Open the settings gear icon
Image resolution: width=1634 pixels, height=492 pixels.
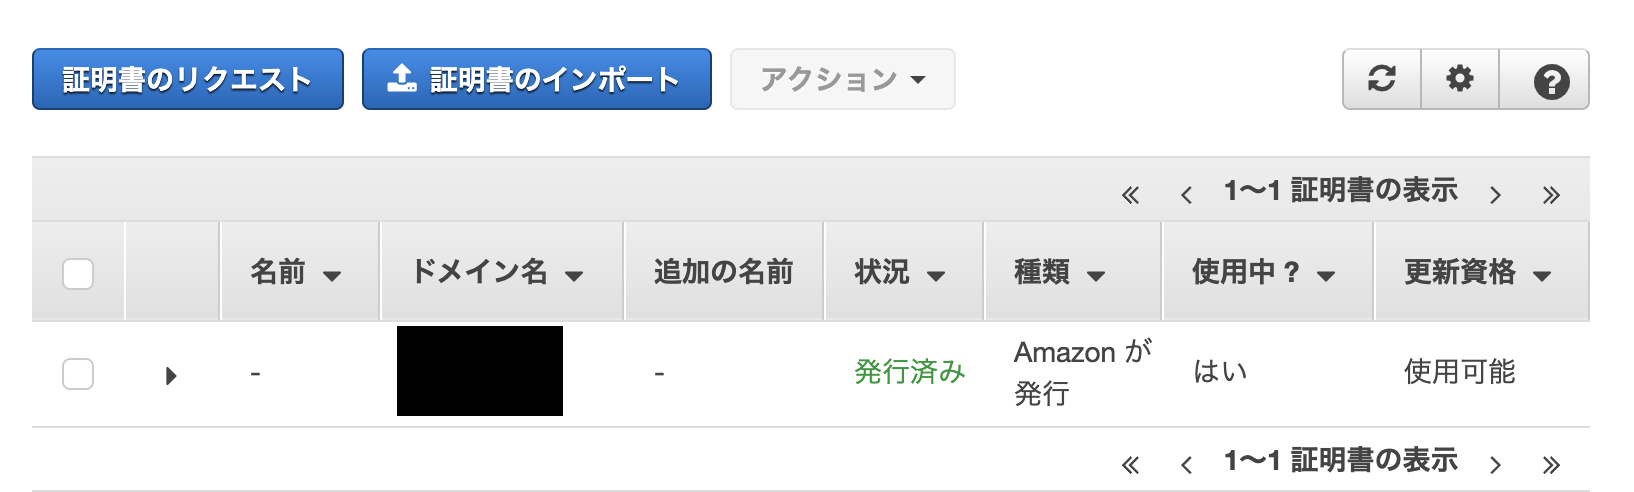(x=1460, y=79)
